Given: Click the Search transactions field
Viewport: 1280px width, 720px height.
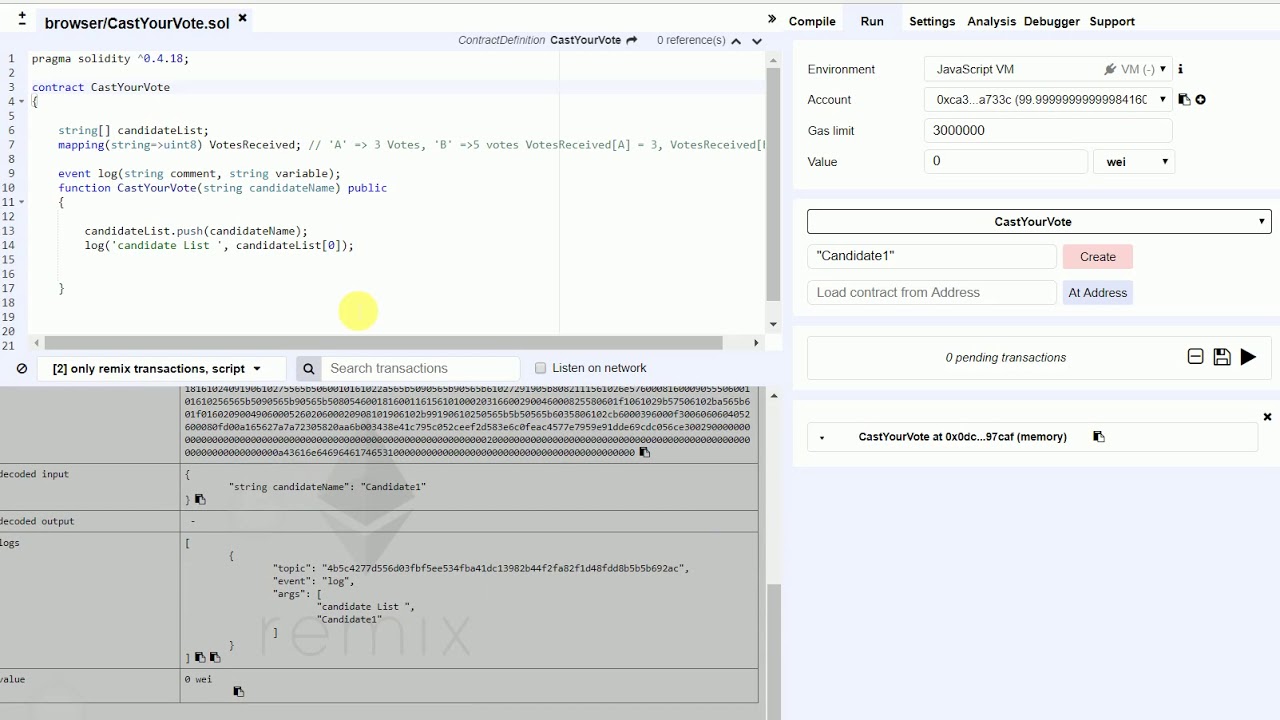Looking at the screenshot, I should pyautogui.click(x=421, y=368).
